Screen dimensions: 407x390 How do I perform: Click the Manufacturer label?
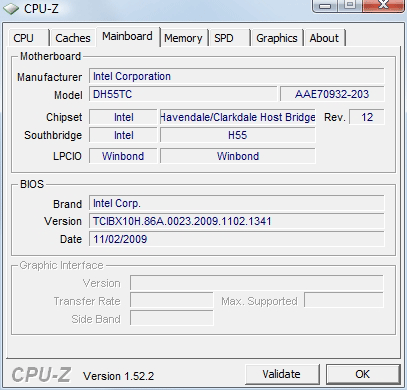pyautogui.click(x=50, y=77)
